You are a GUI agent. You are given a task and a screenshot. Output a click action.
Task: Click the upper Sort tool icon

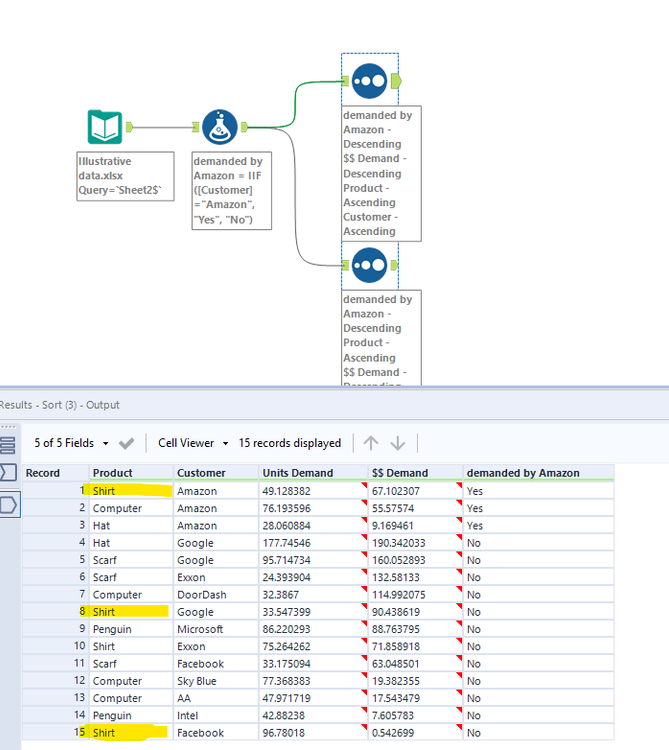(x=369, y=80)
